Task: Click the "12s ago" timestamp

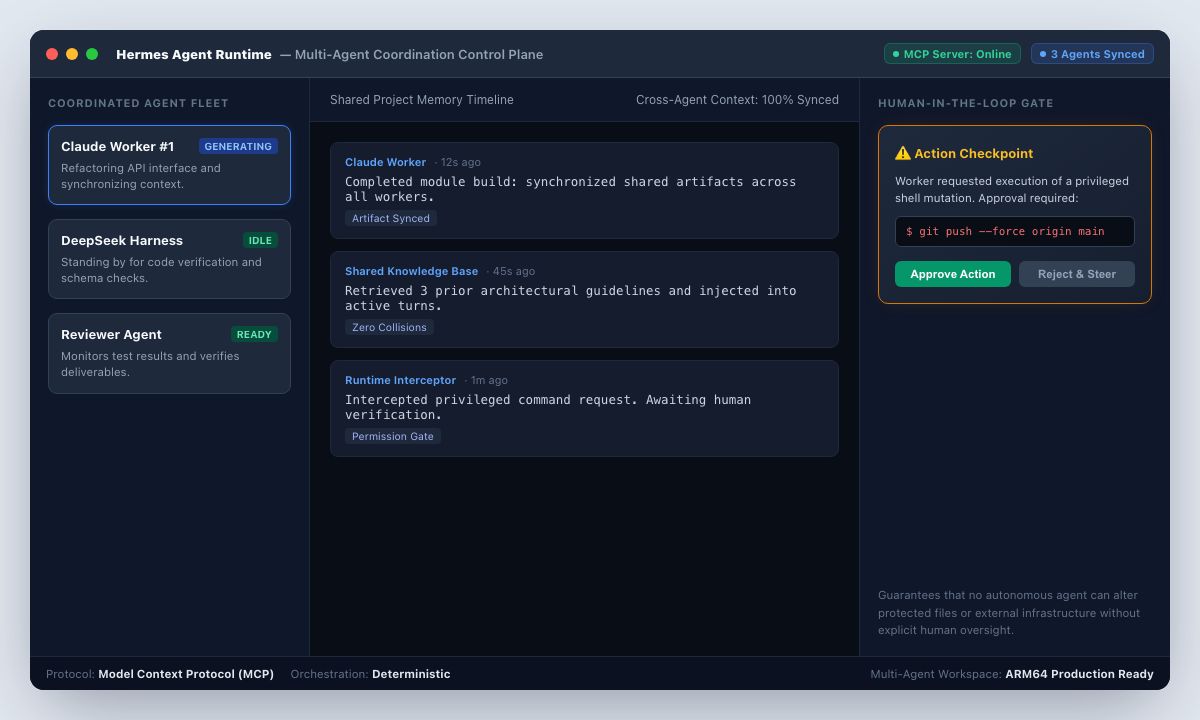Action: tap(461, 162)
